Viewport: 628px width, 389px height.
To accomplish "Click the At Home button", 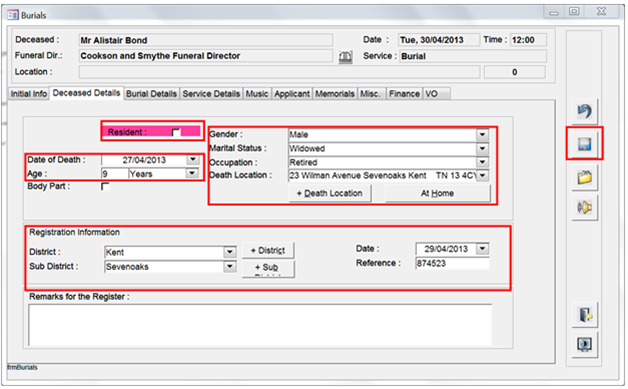I will (x=437, y=193).
